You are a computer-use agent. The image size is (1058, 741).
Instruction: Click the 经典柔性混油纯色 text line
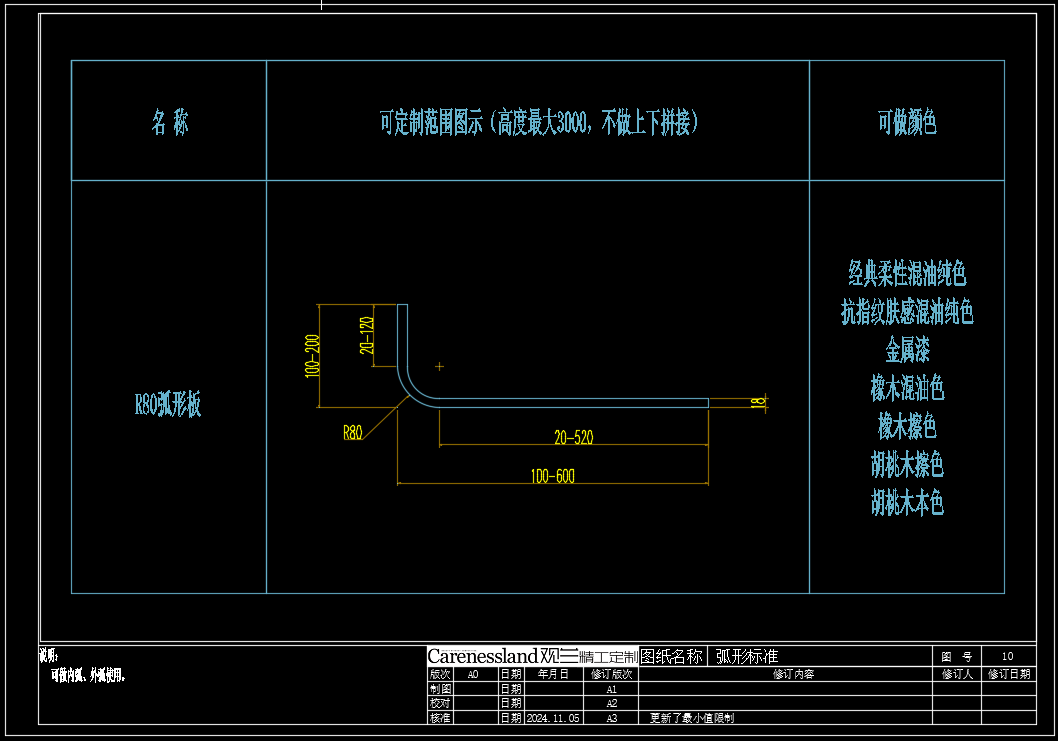coord(907,273)
